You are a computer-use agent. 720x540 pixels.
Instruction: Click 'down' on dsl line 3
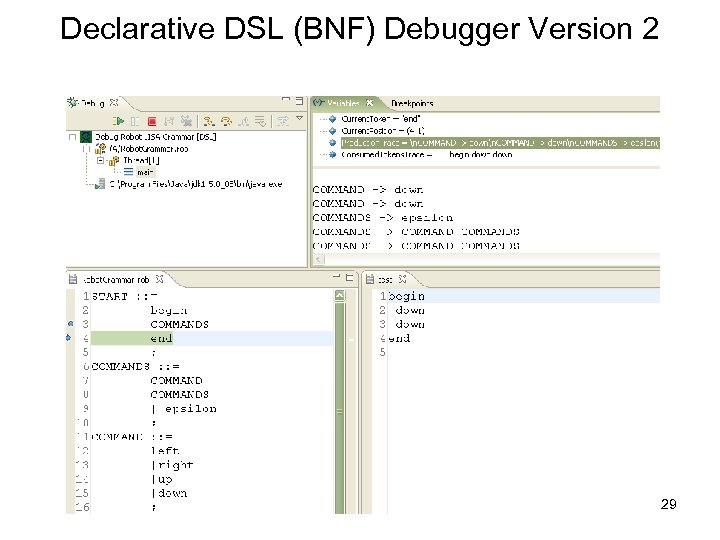pos(410,325)
